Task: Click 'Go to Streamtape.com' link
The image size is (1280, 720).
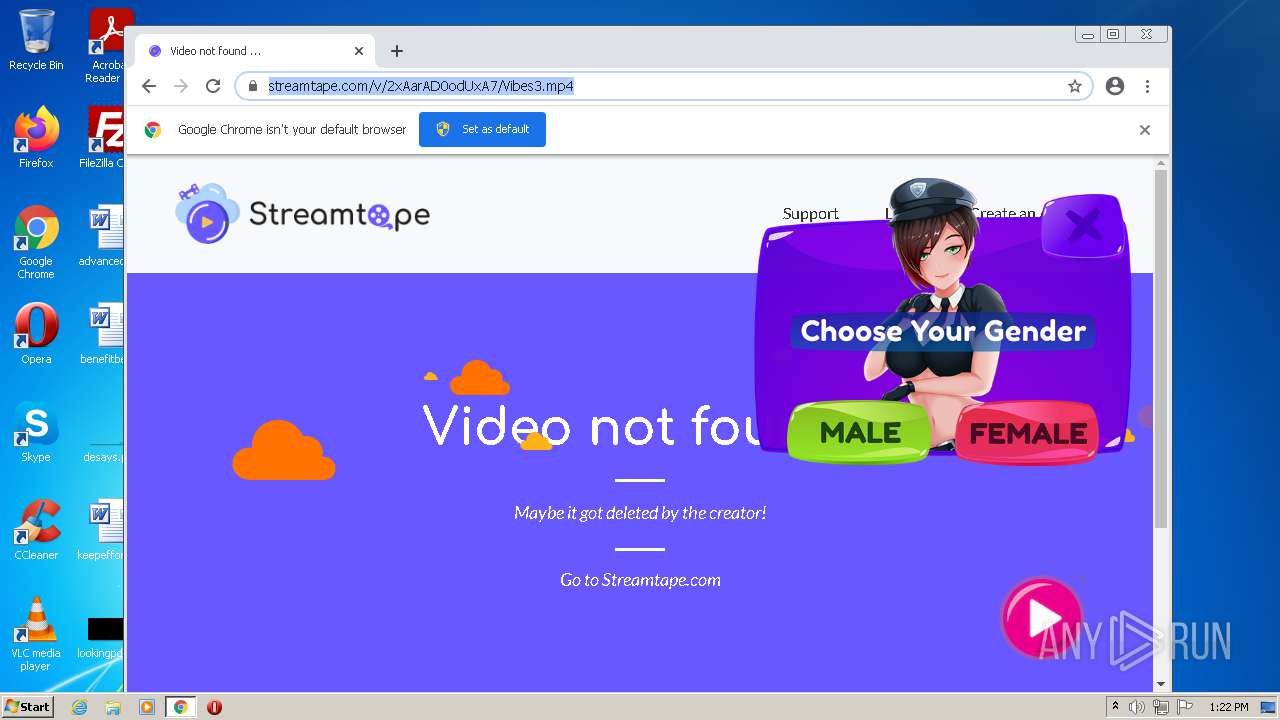Action: (640, 580)
